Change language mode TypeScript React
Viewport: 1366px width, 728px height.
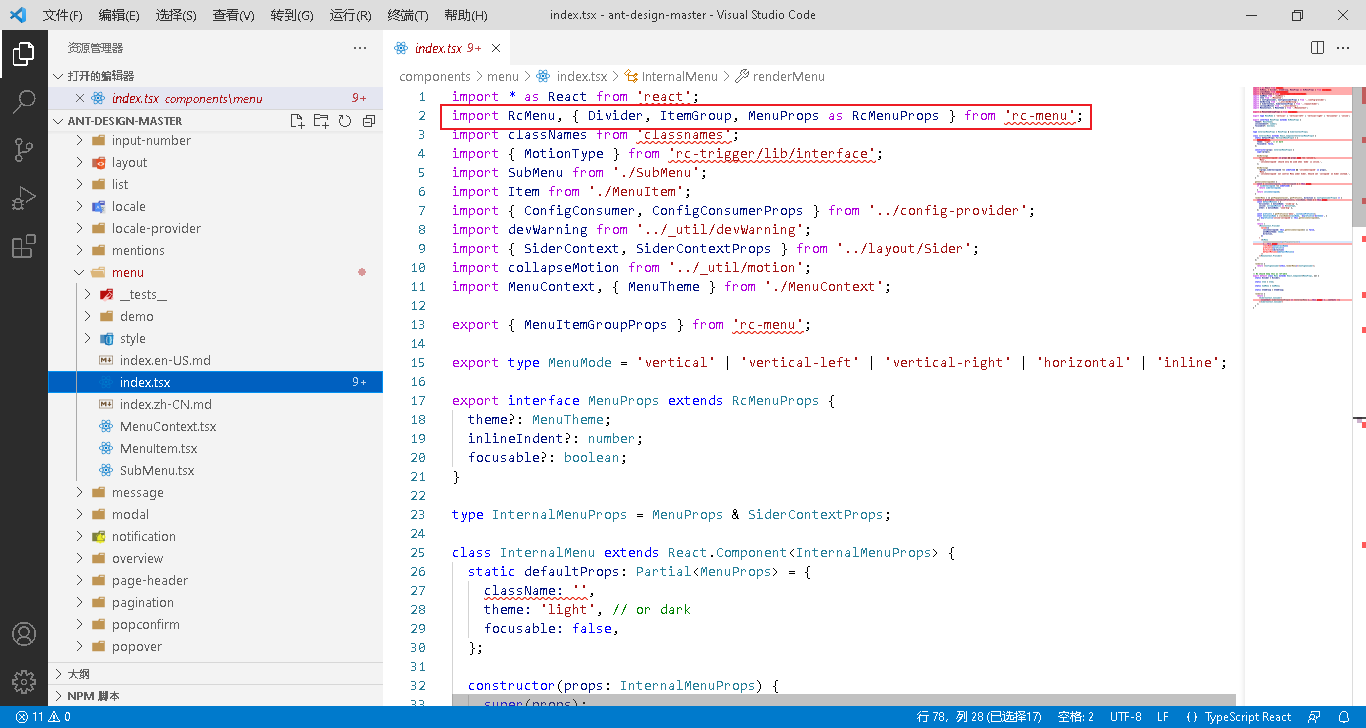point(1247,717)
